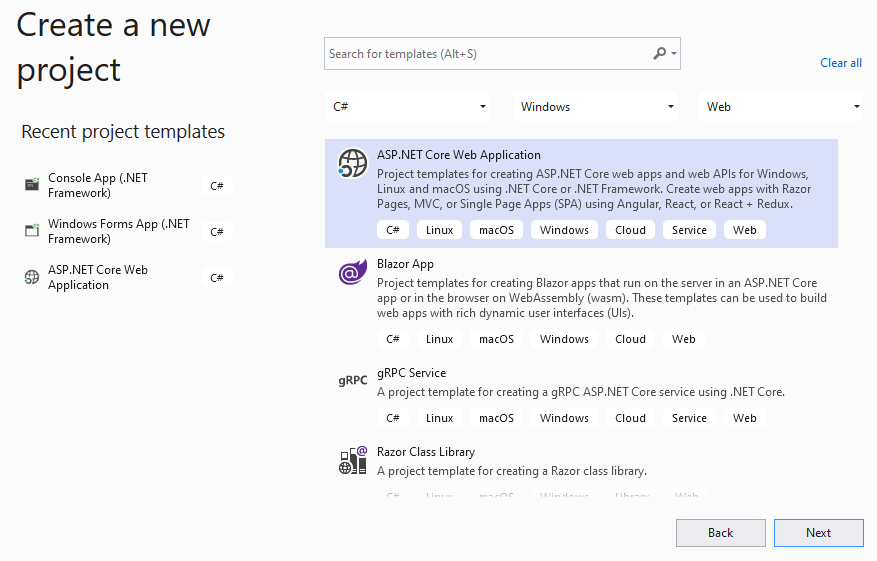Click the gRPC Service description text
This screenshot has height=561, width=877.
pos(581,392)
